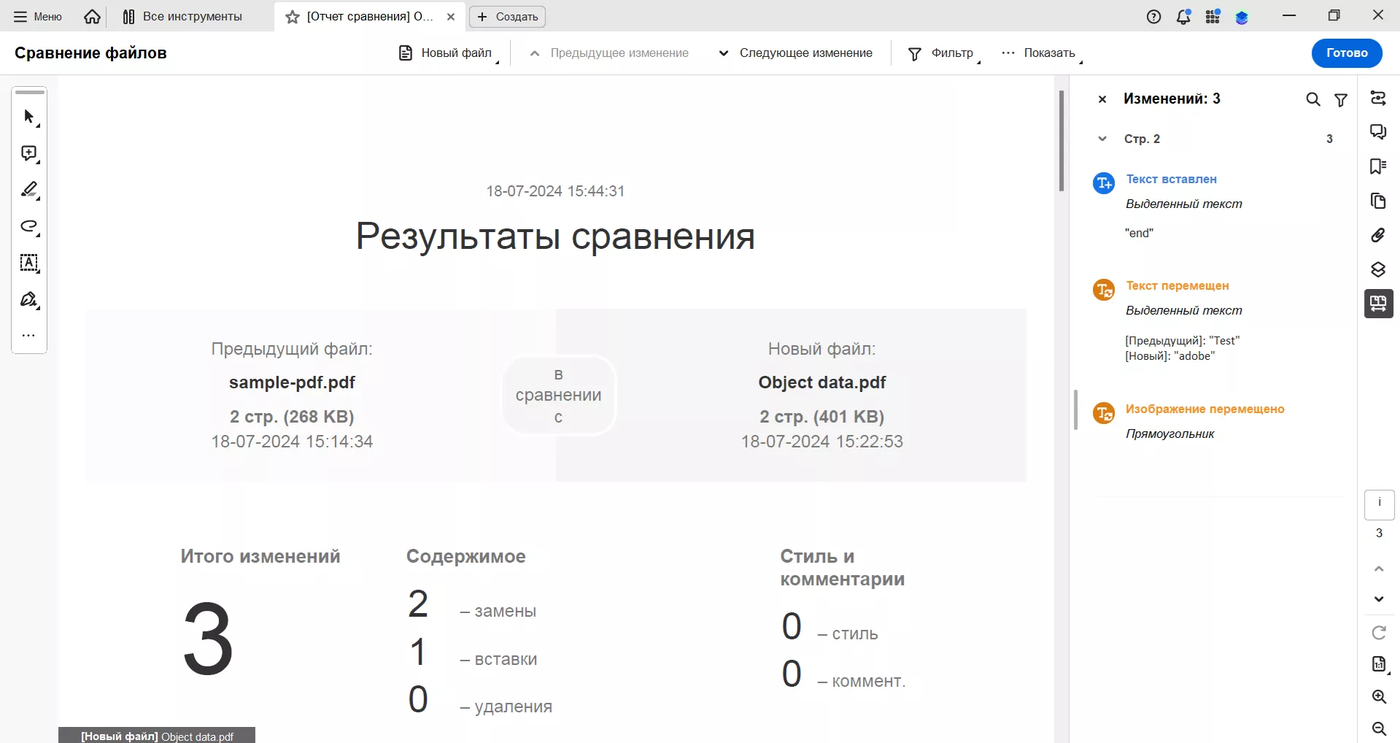The height and width of the screenshot is (743, 1400).
Task: Rotate the page view
Action: tap(1379, 632)
